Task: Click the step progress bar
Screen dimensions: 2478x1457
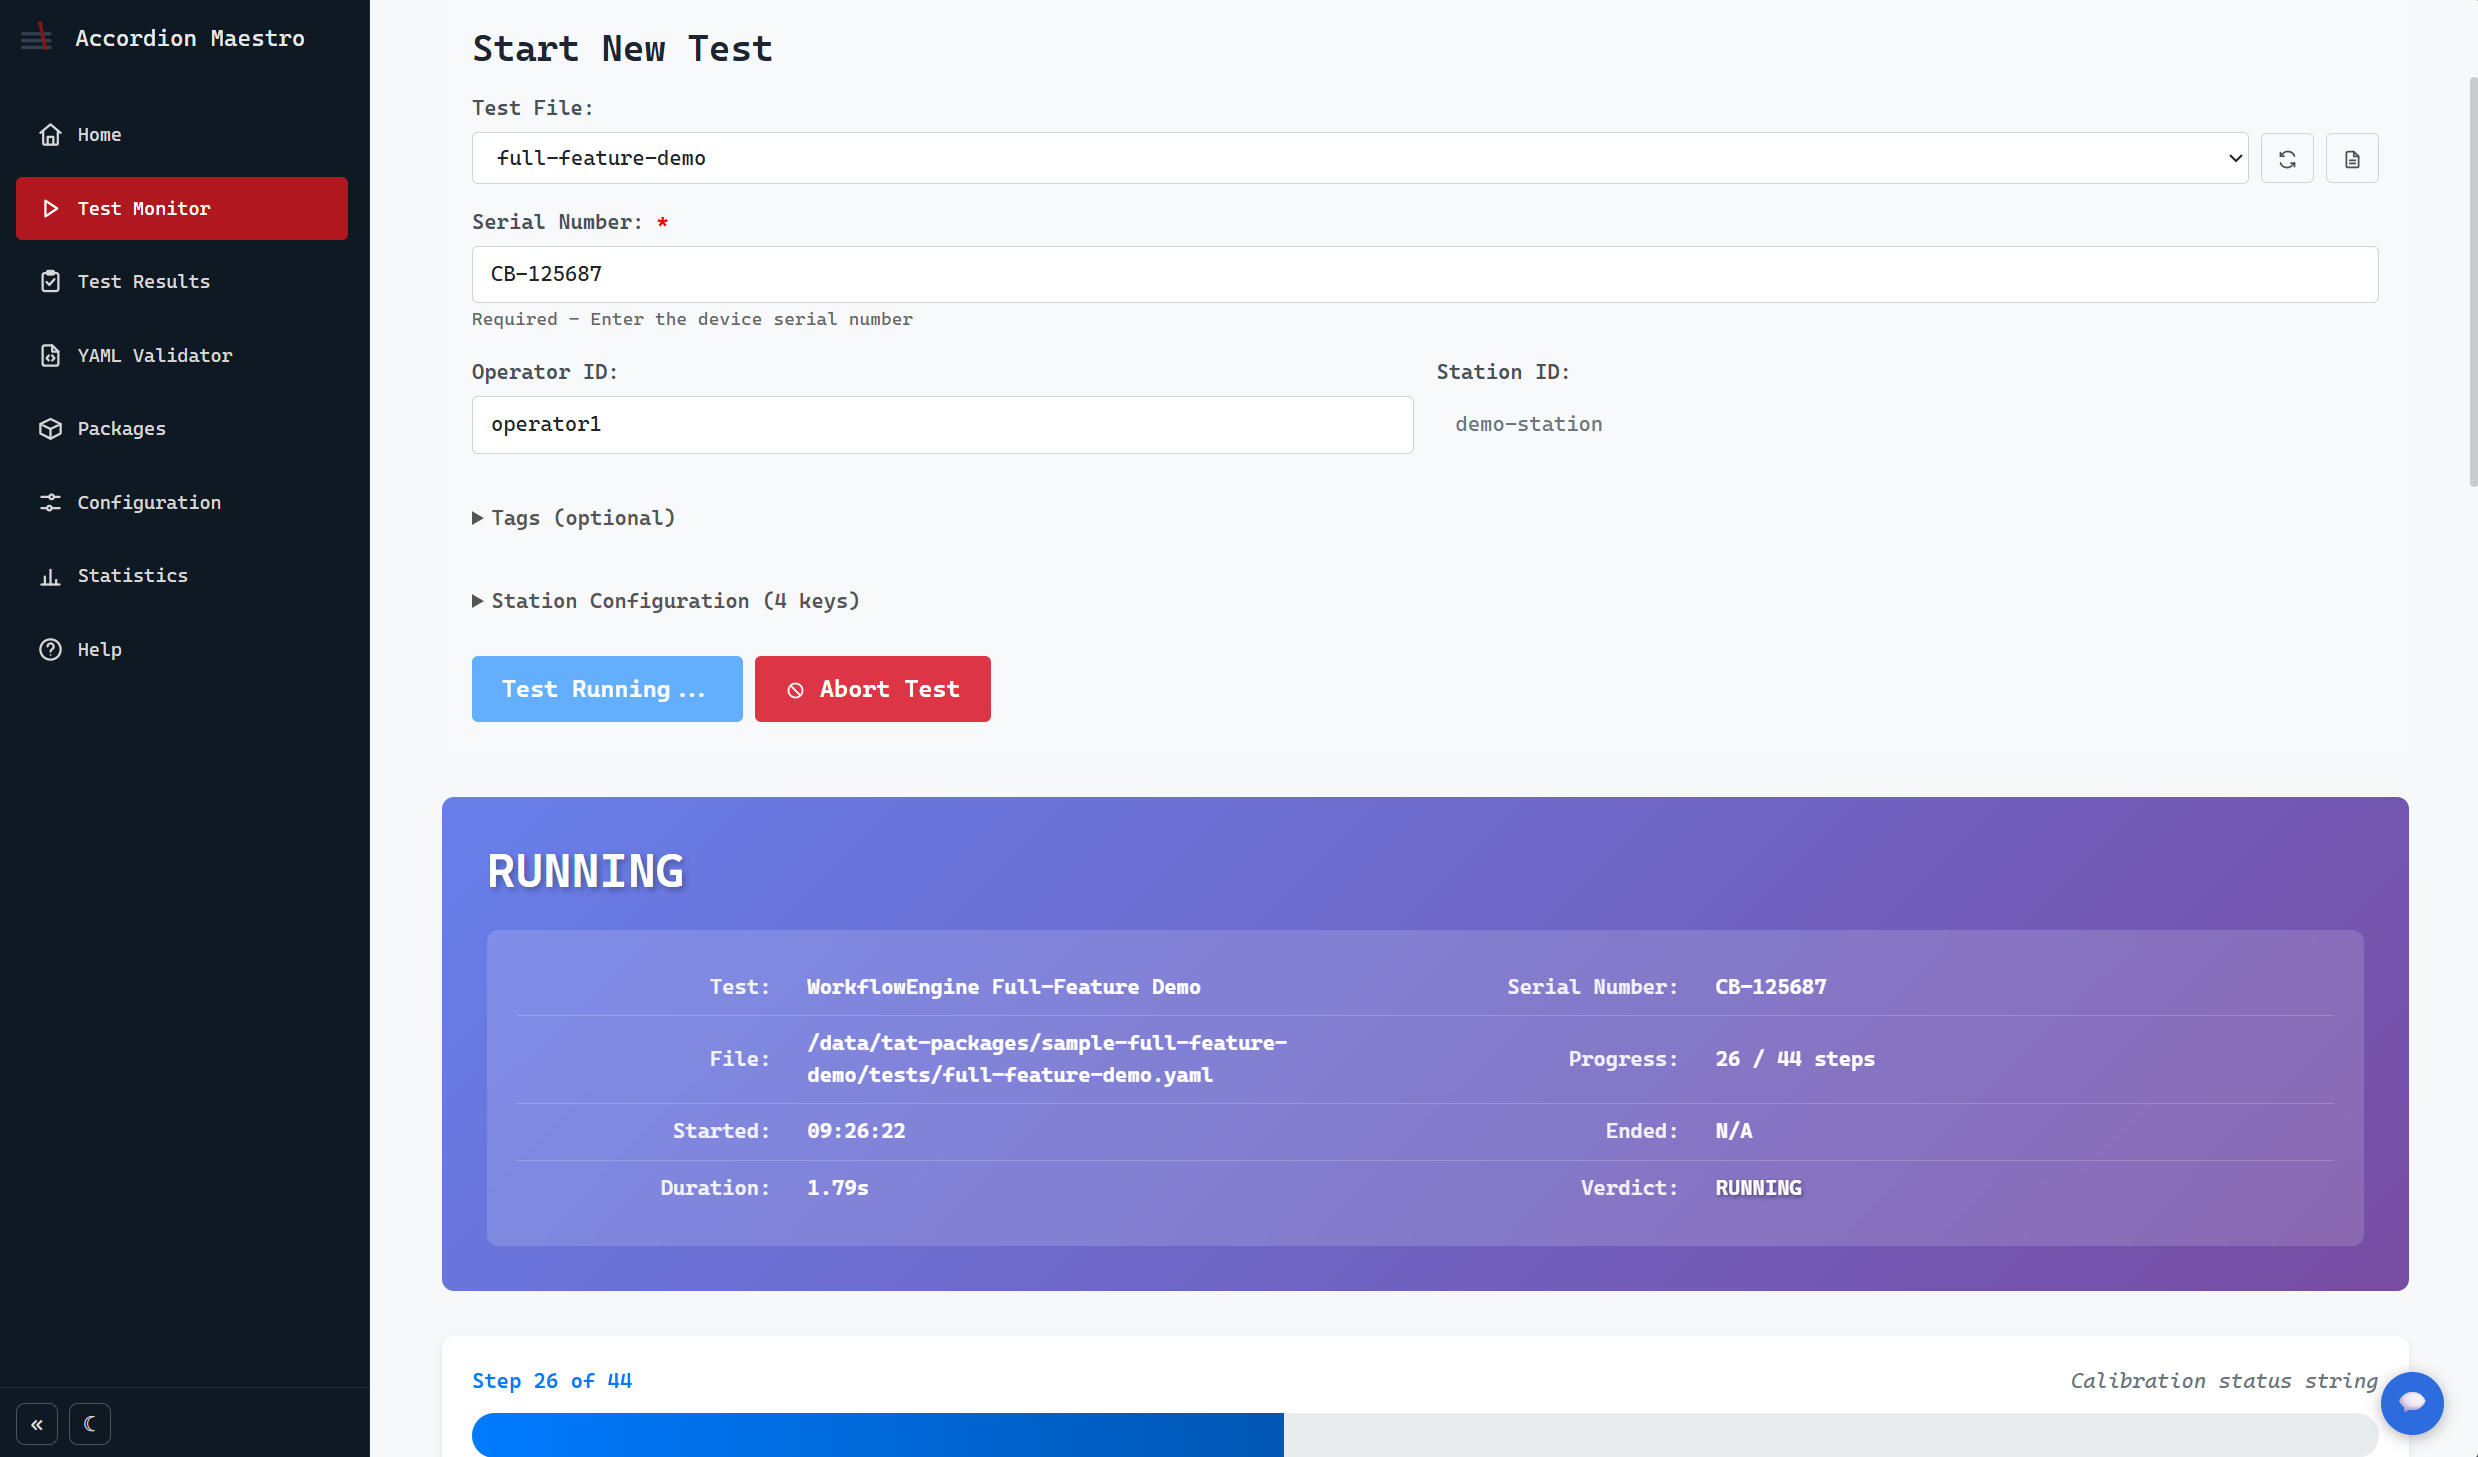Action: (x=1425, y=1435)
